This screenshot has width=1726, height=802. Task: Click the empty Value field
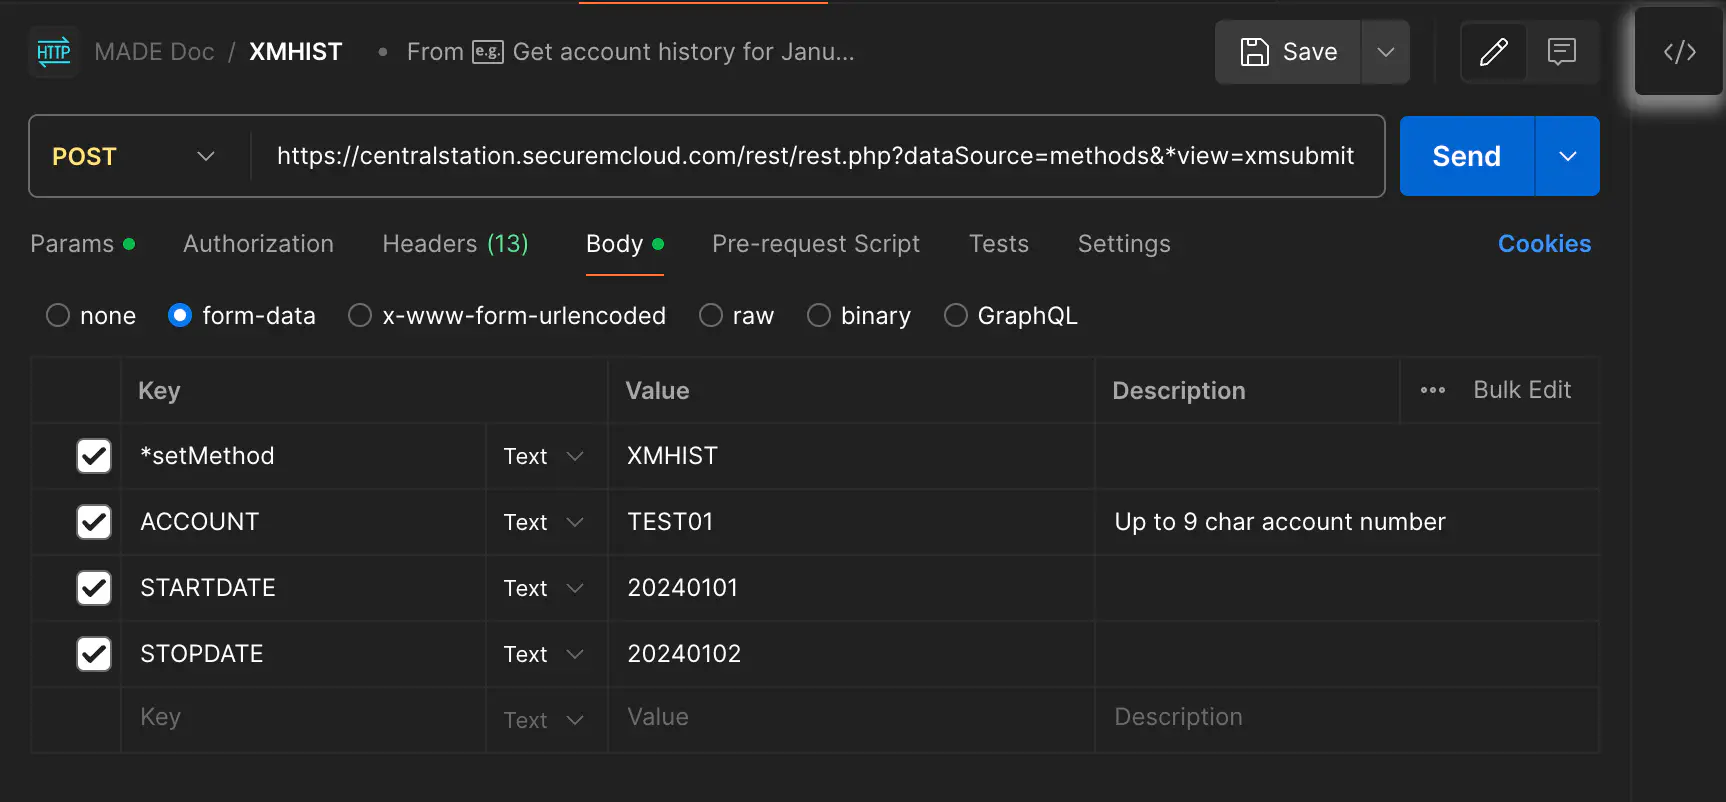click(851, 718)
